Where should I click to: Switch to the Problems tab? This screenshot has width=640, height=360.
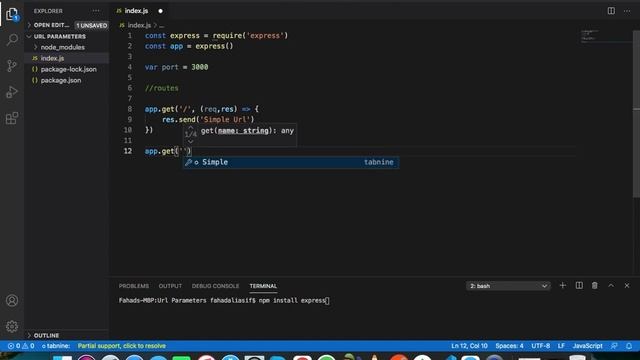click(x=134, y=286)
